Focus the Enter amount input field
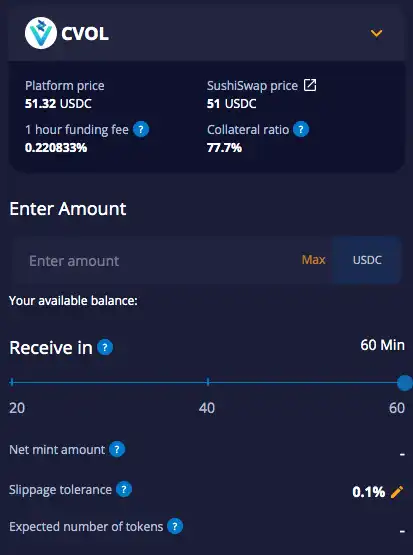413x555 pixels. [x=156, y=261]
